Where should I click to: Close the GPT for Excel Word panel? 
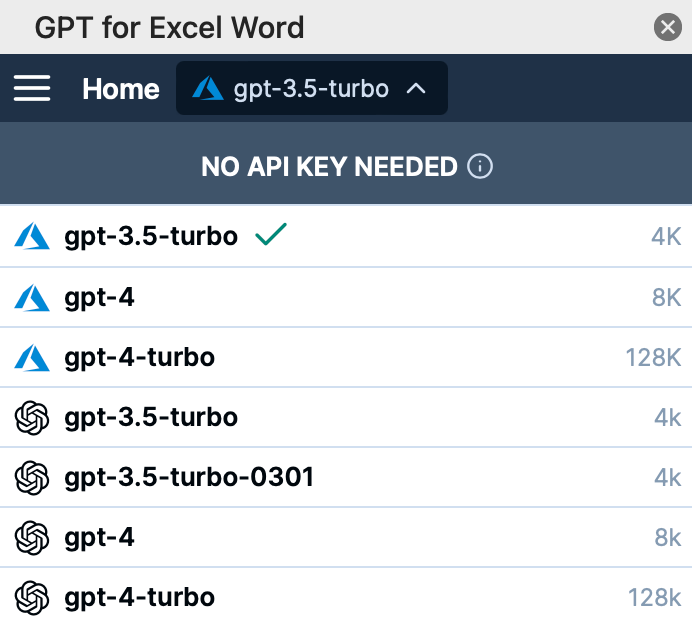click(x=667, y=27)
